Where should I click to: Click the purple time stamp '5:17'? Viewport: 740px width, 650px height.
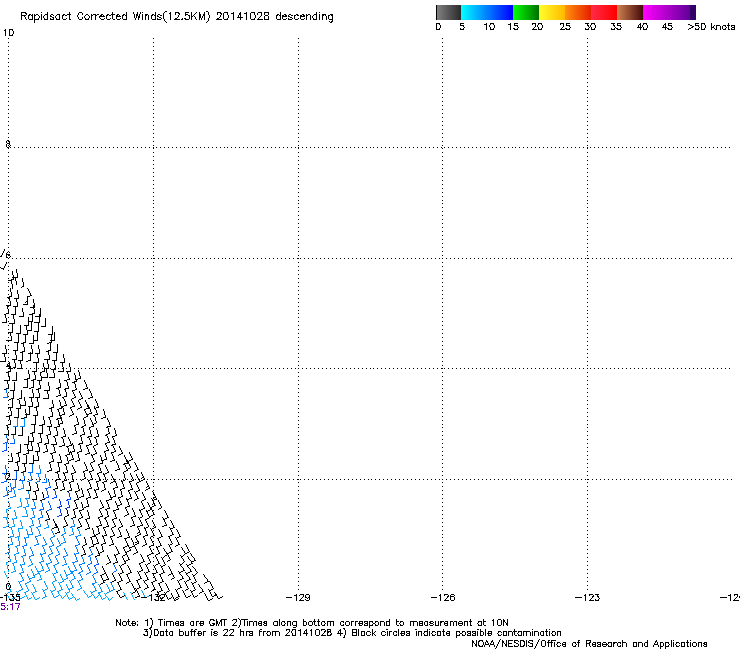(x=10, y=607)
